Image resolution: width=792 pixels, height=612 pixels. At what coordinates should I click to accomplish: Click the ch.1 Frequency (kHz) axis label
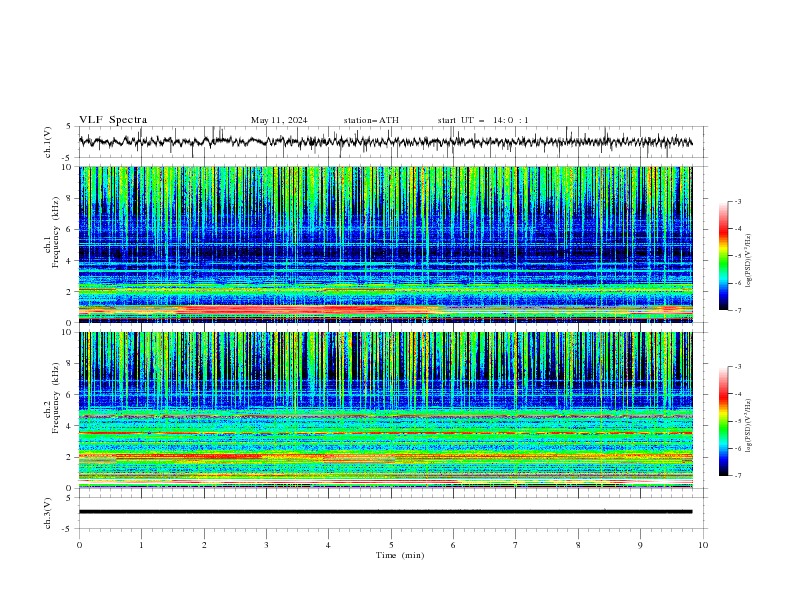(x=56, y=233)
